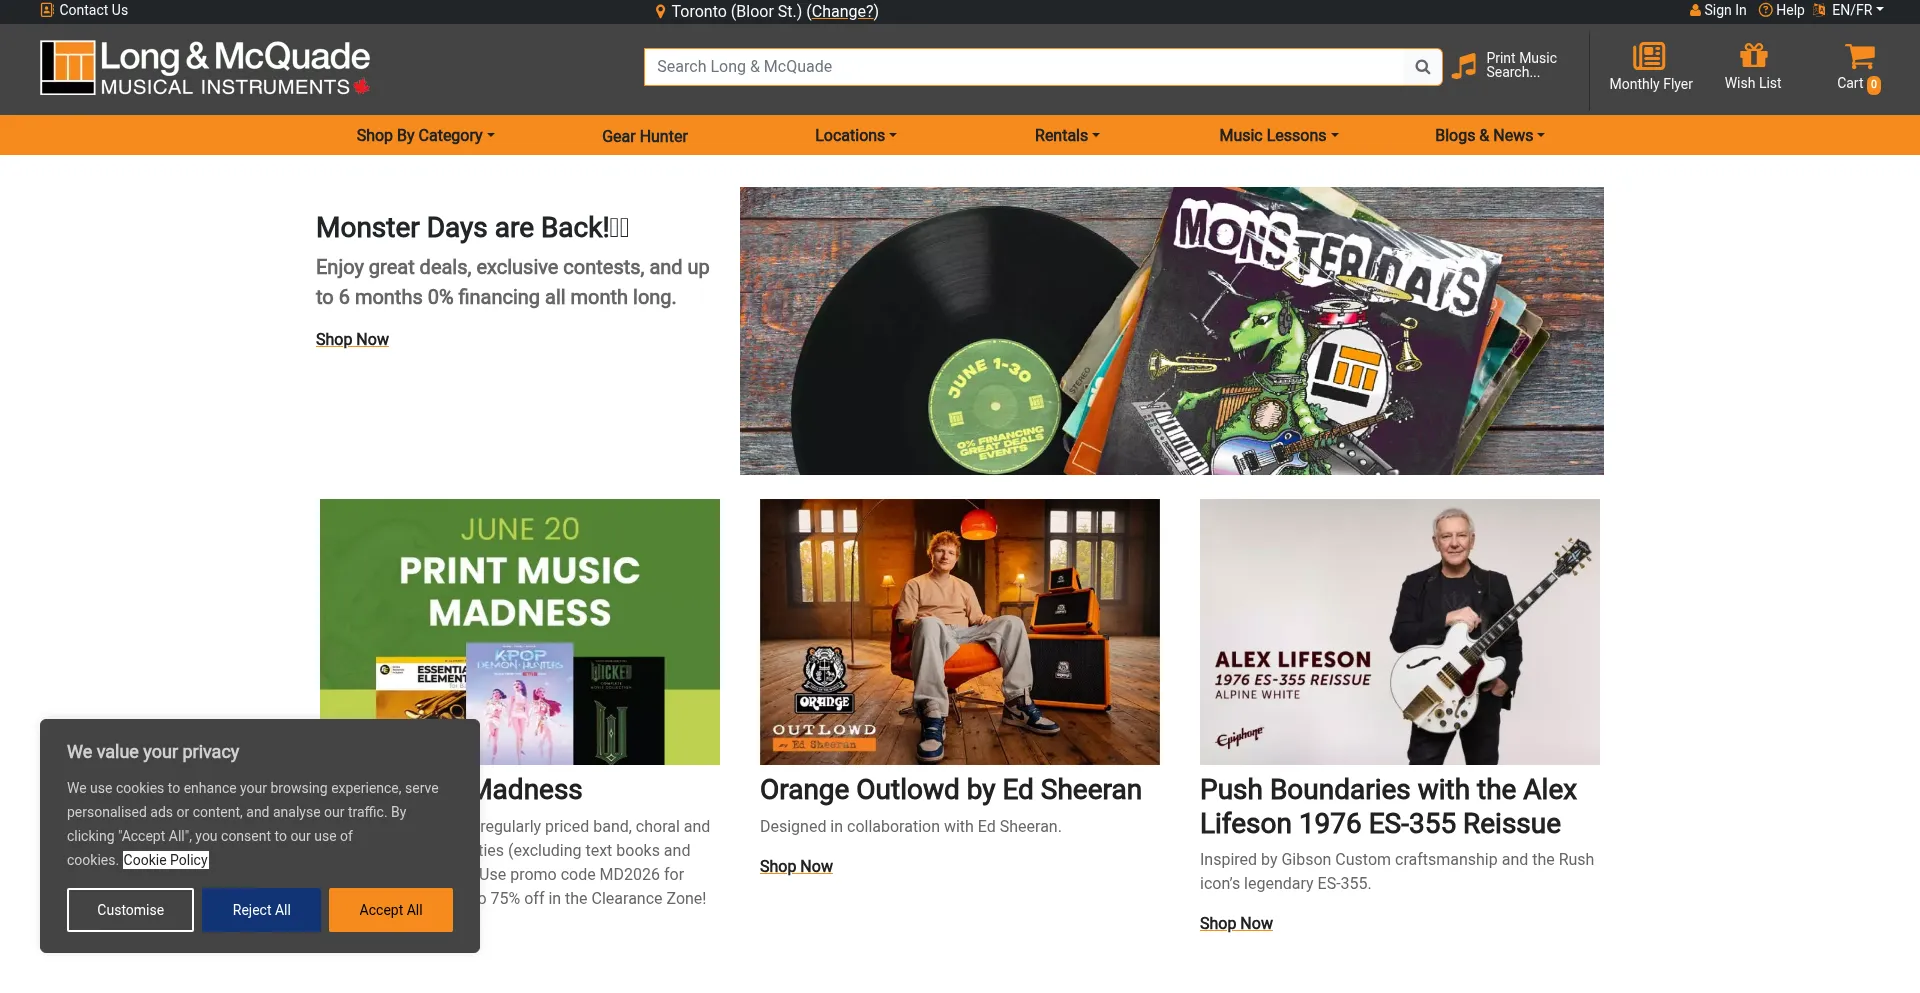Expand the EN/FR language dropdown
The height and width of the screenshot is (993, 1920).
(x=1857, y=10)
